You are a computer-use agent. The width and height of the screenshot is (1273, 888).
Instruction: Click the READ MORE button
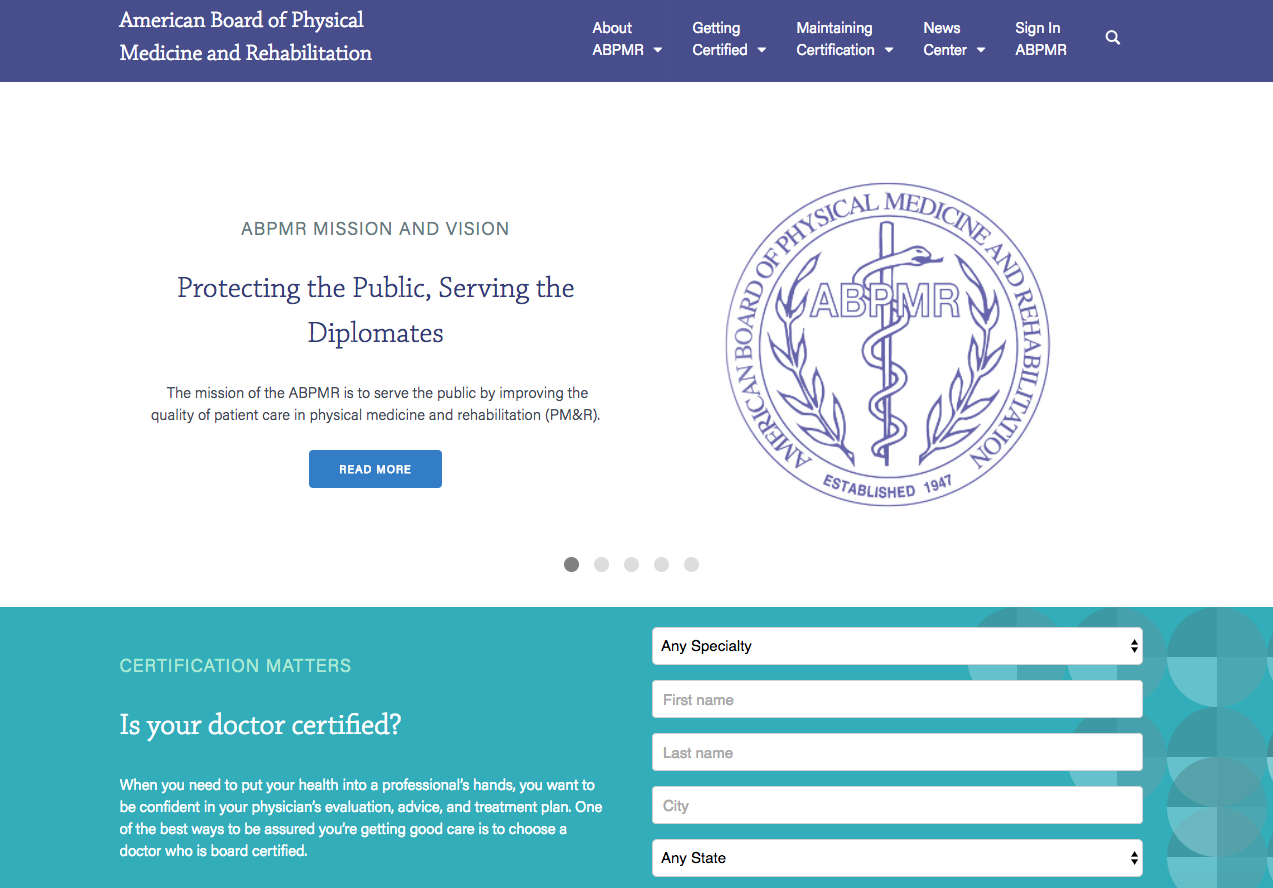(375, 469)
